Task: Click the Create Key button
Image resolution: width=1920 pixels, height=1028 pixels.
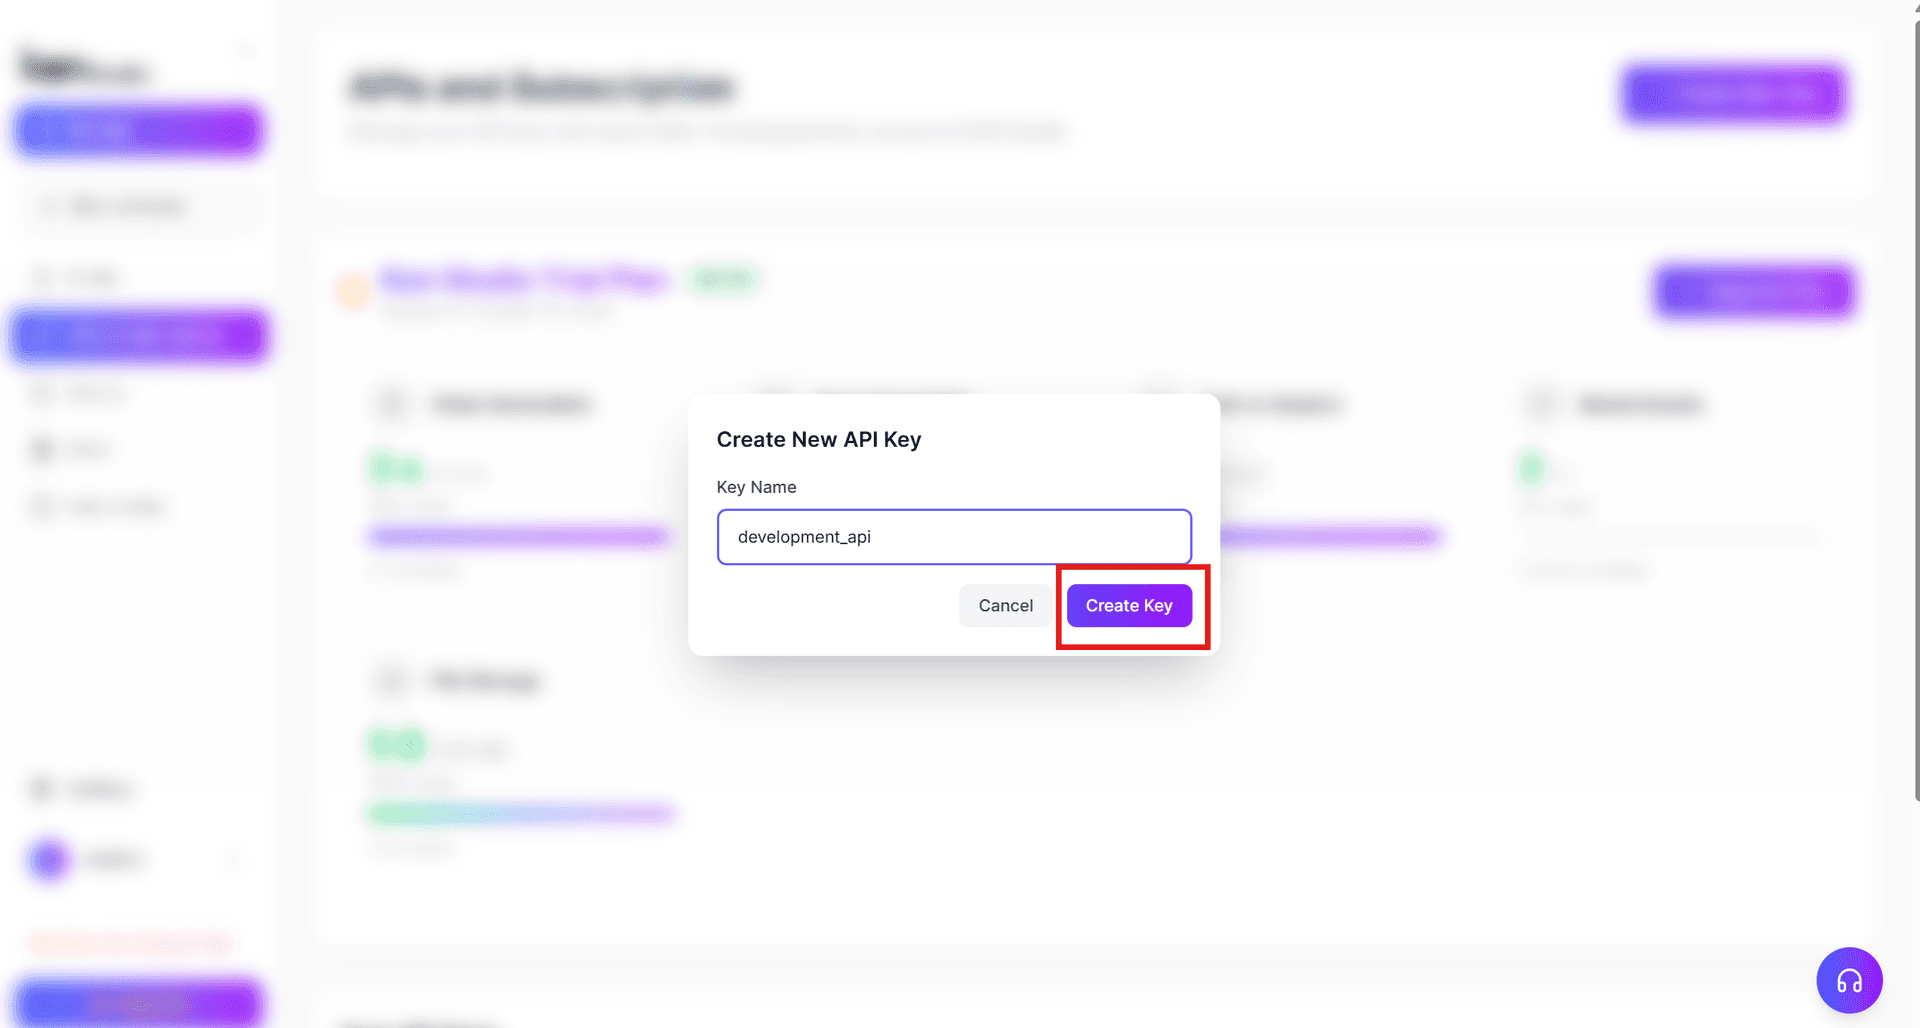Action: click(x=1129, y=605)
